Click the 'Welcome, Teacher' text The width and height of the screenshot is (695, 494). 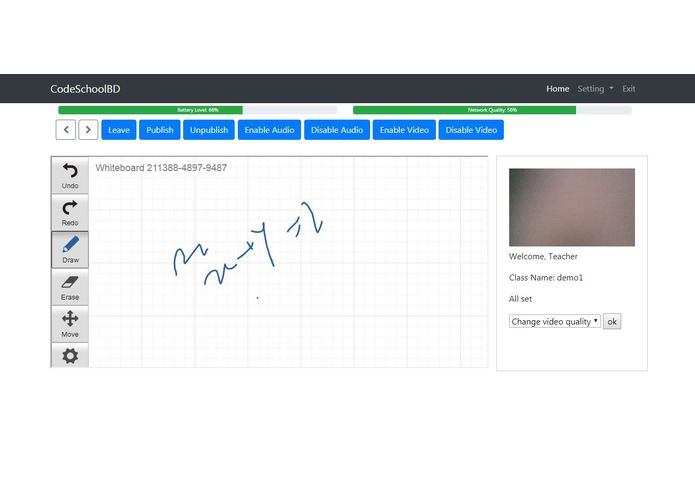[x=543, y=256]
